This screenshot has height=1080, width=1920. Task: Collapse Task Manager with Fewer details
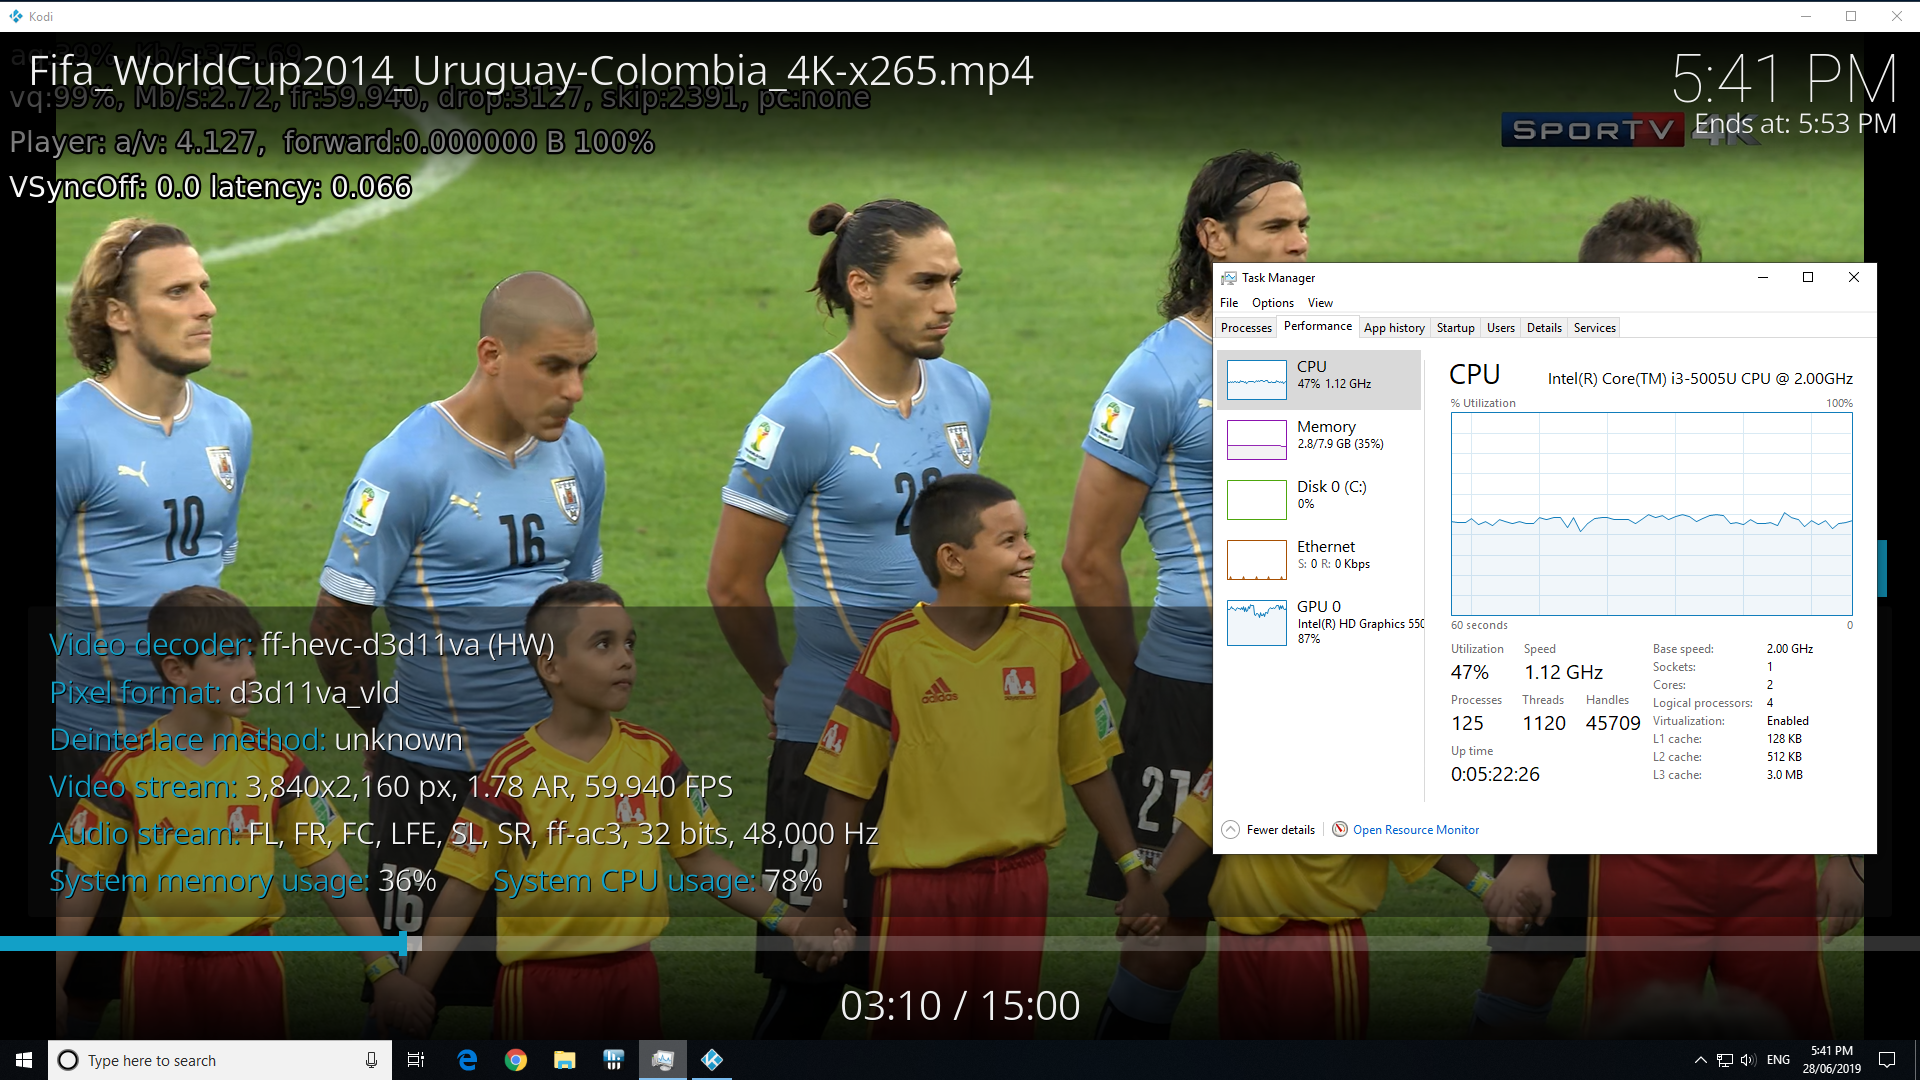[x=1268, y=830]
